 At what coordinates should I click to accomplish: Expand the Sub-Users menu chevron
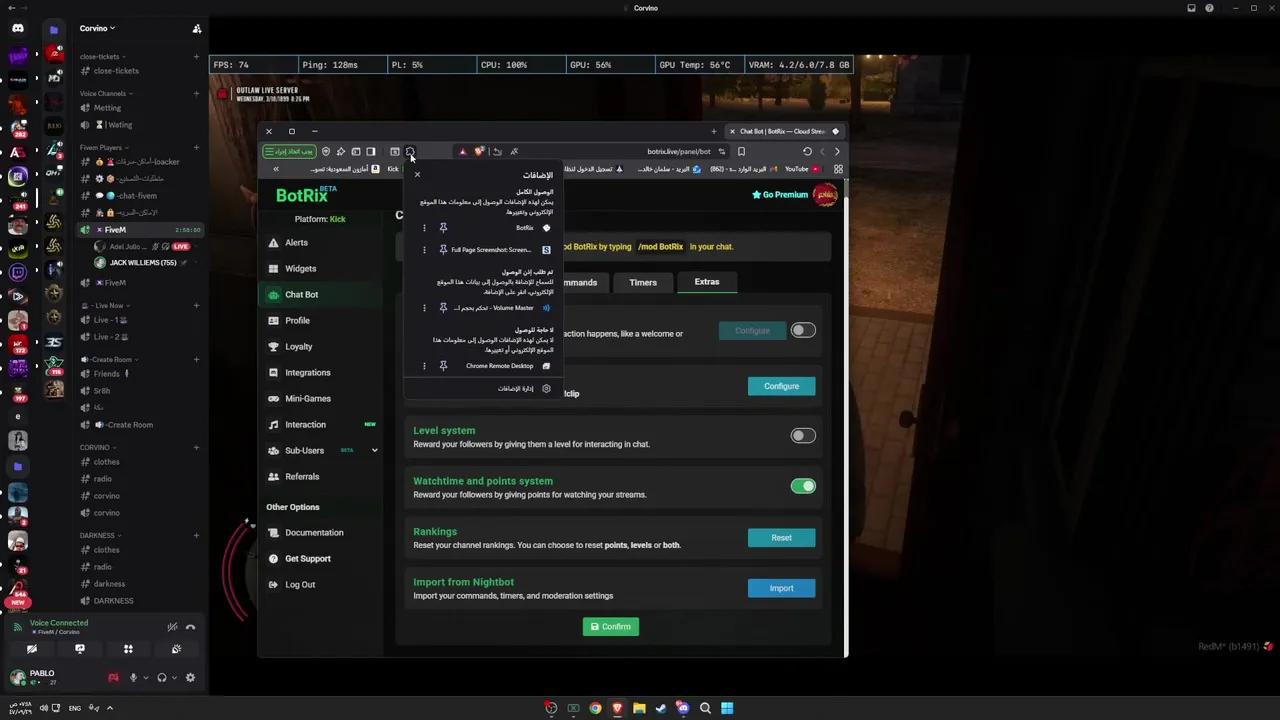(x=374, y=451)
